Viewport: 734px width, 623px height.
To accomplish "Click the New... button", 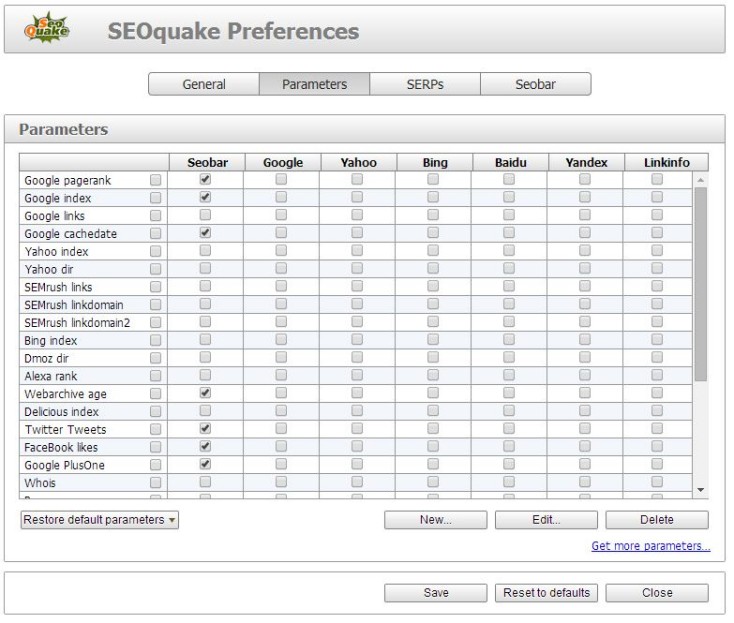I will point(436,520).
